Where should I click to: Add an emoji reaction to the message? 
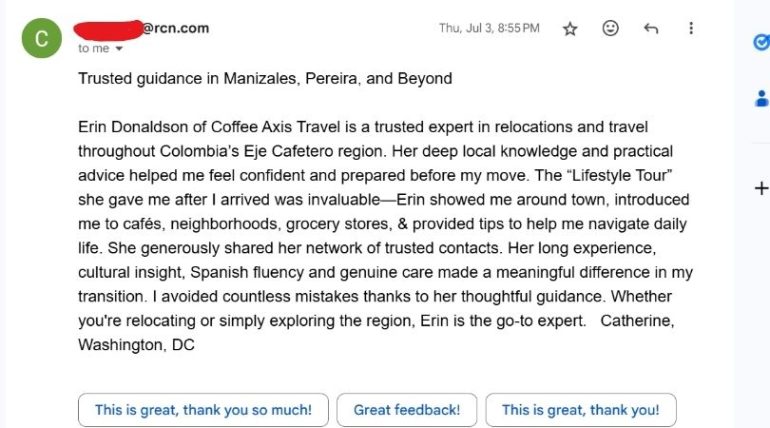tap(610, 29)
